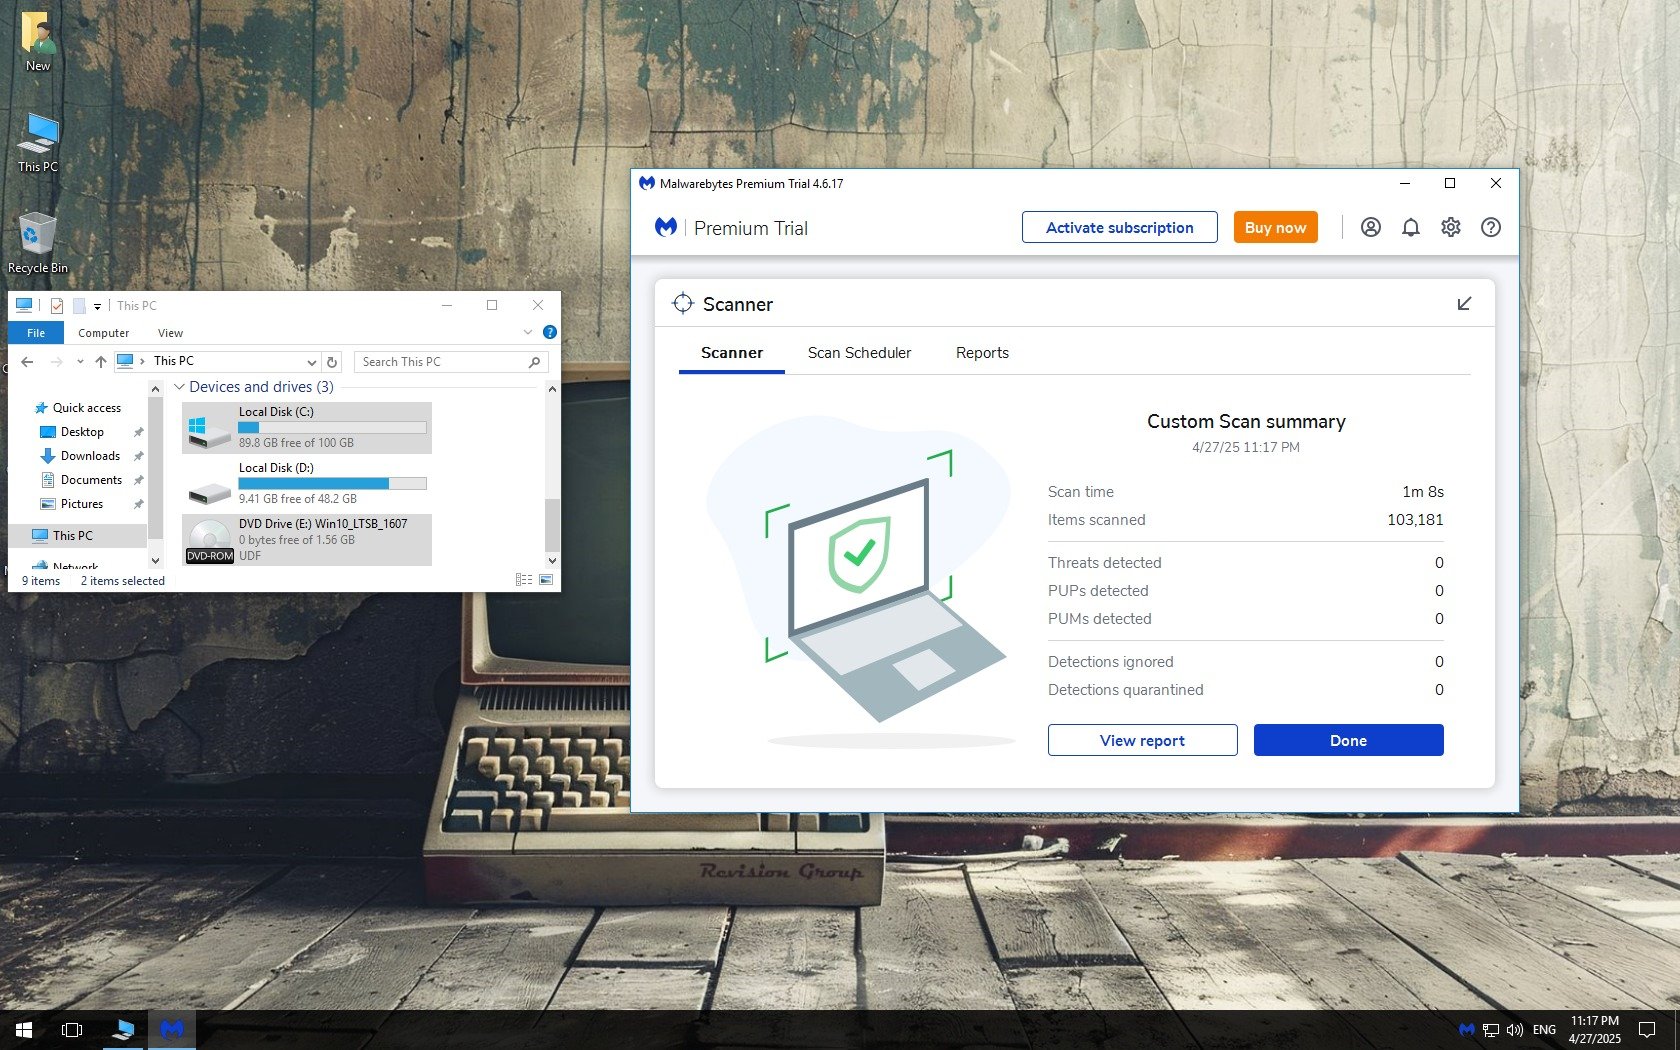Open the Customize Quick Access Toolbar dropdown
Image resolution: width=1680 pixels, height=1050 pixels.
[x=98, y=306]
